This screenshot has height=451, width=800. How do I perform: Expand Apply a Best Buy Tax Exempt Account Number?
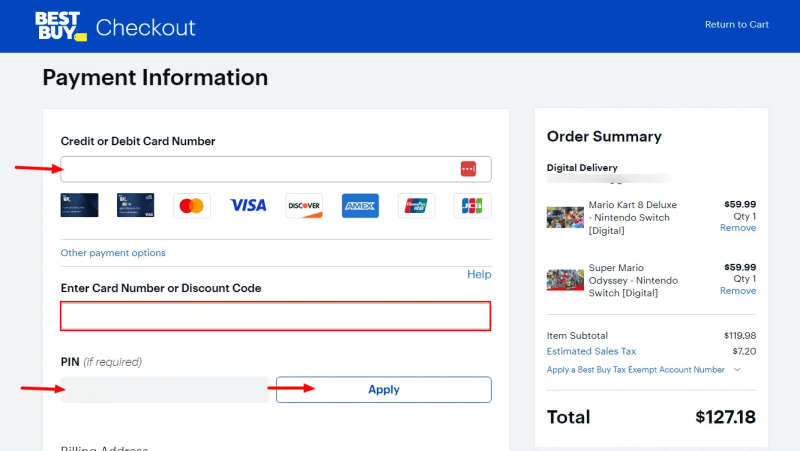(643, 370)
